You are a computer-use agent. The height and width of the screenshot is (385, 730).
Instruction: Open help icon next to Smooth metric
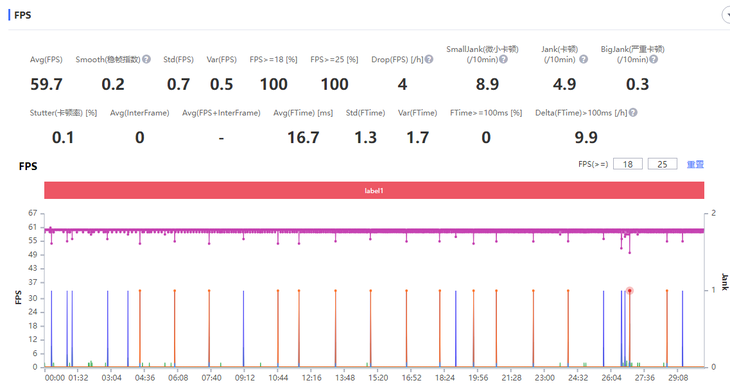(x=146, y=60)
